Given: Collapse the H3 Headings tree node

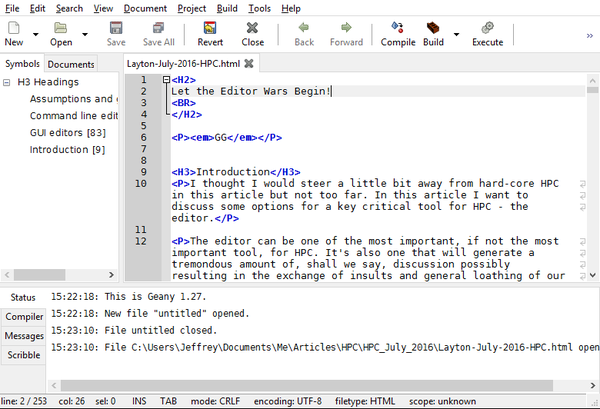Looking at the screenshot, I should click(x=7, y=82).
